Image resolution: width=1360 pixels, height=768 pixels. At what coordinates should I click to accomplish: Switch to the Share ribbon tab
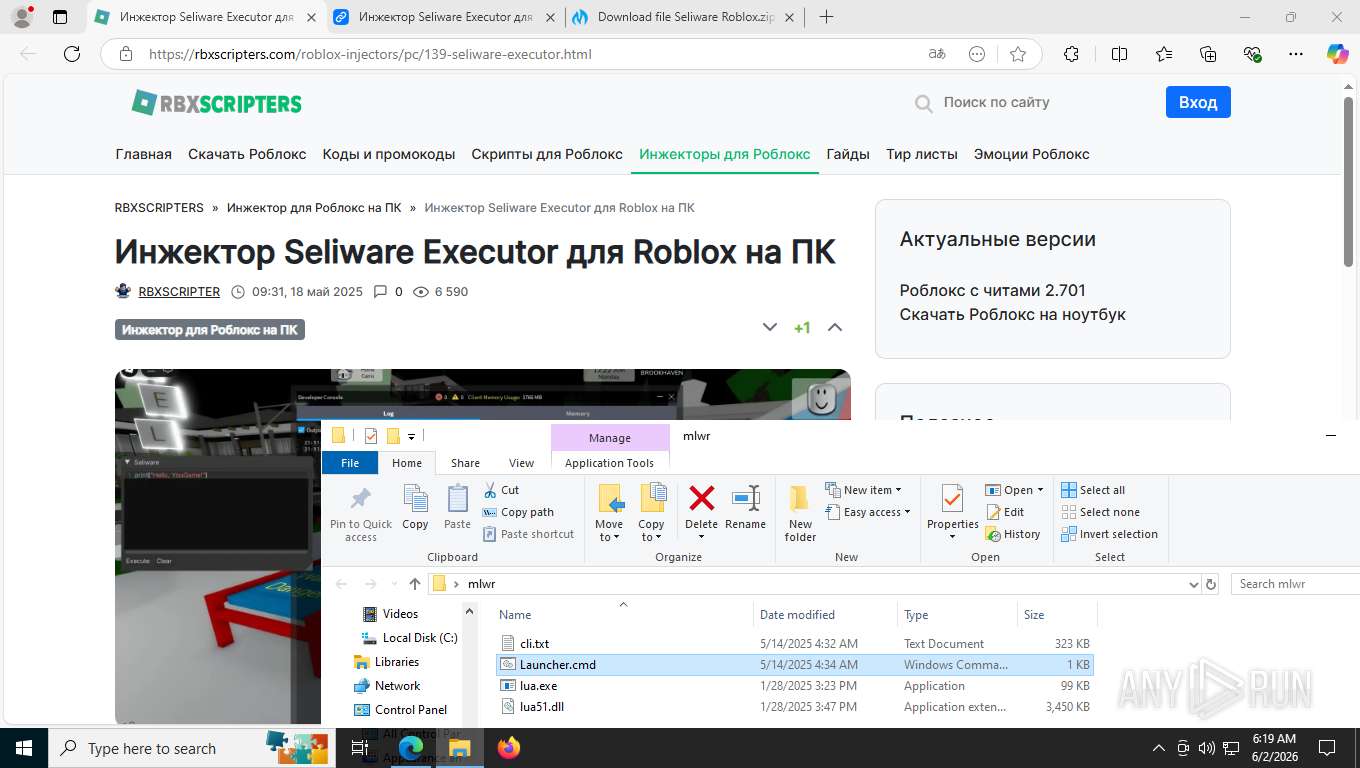pos(465,463)
